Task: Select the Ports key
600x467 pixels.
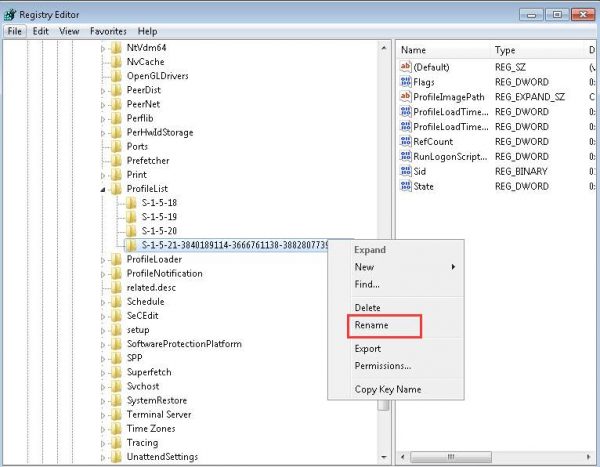Action: point(137,146)
